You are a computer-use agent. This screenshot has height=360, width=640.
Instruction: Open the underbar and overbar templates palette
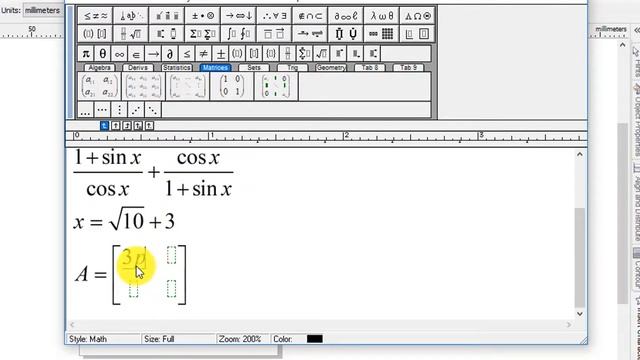click(274, 33)
